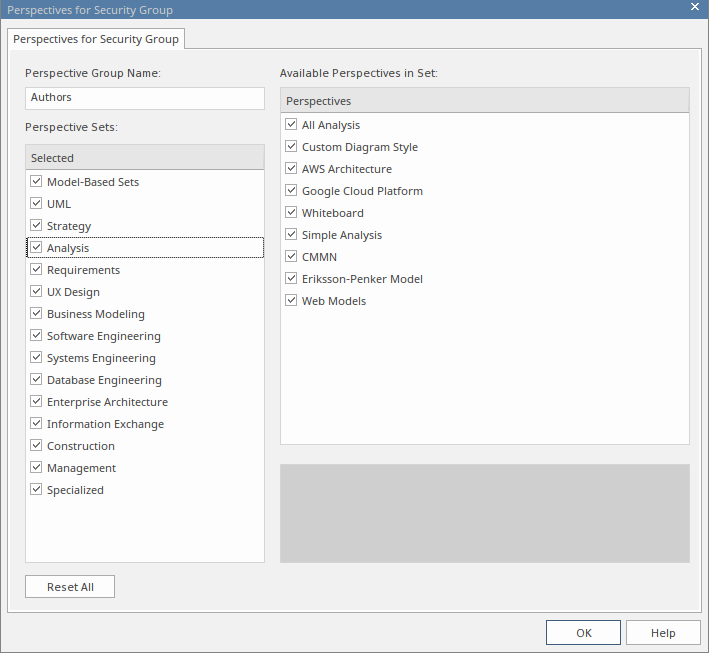Select the Business Modeling set row
709x653 pixels.
click(95, 314)
